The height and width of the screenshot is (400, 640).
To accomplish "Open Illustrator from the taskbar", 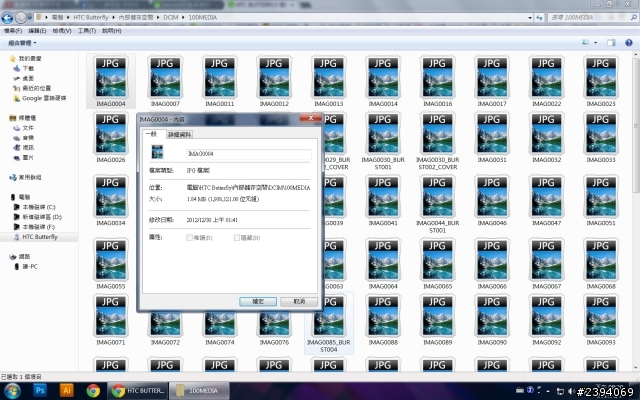I will click(x=67, y=391).
